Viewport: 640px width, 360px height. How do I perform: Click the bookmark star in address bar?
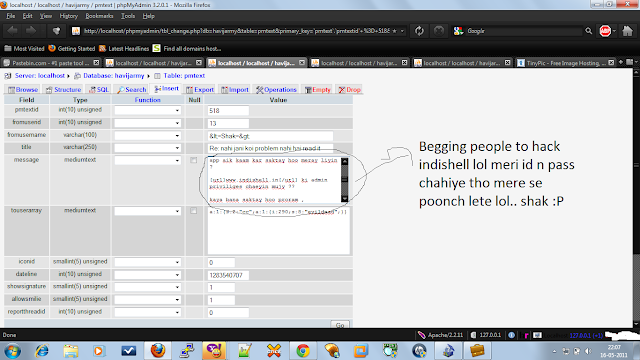click(394, 31)
